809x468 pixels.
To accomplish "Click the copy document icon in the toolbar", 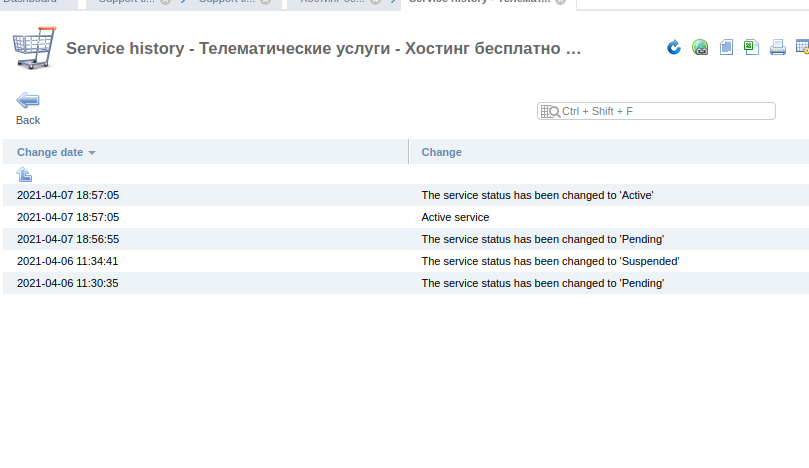I will [726, 47].
